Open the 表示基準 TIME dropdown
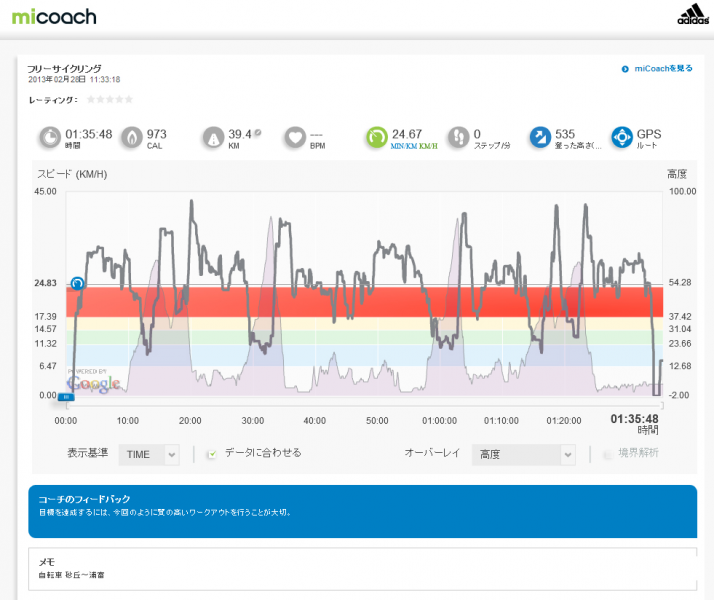Image resolution: width=714 pixels, height=600 pixels. tap(149, 455)
